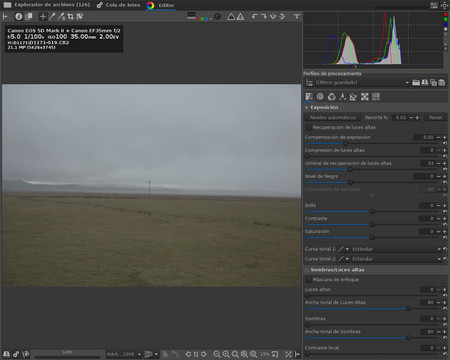The height and width of the screenshot is (360, 450).
Task: Toggle shadow clipping warning indicator
Action: click(231, 16)
